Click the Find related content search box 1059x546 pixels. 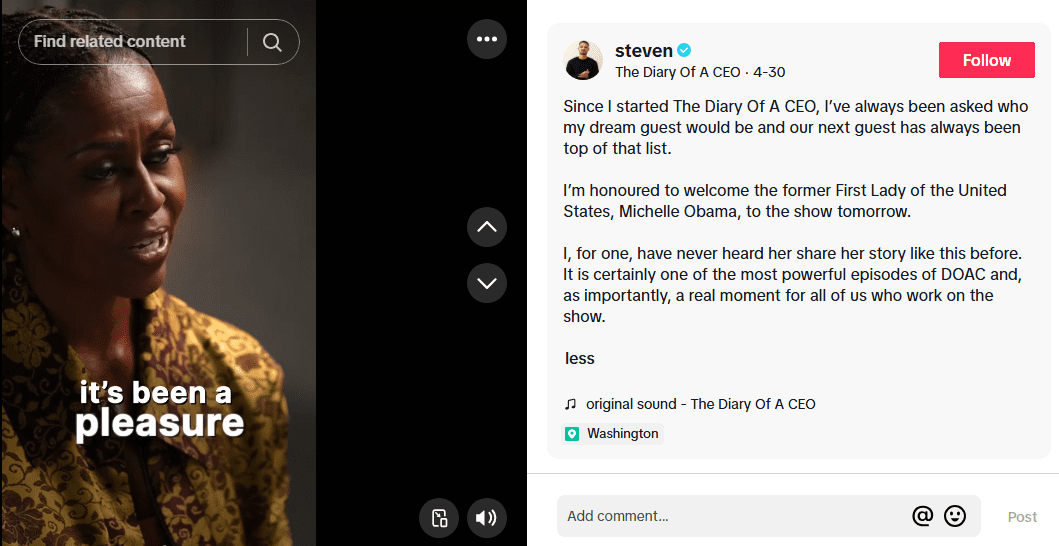130,42
